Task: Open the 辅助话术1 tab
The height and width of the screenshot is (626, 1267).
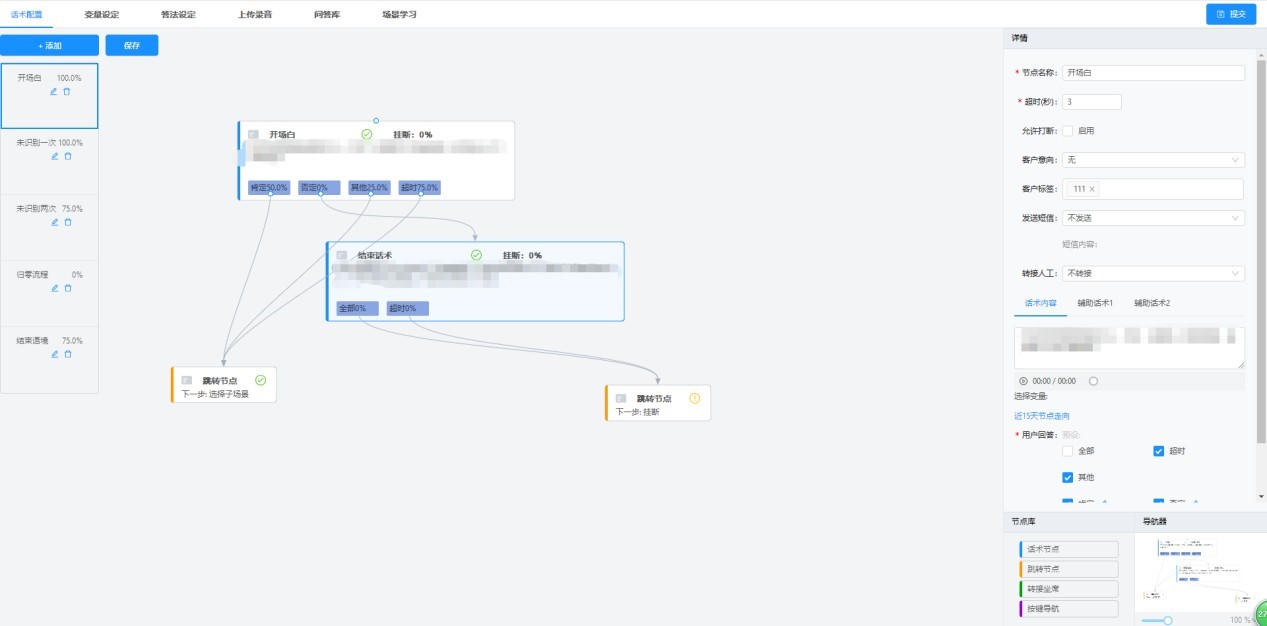Action: (x=1095, y=303)
